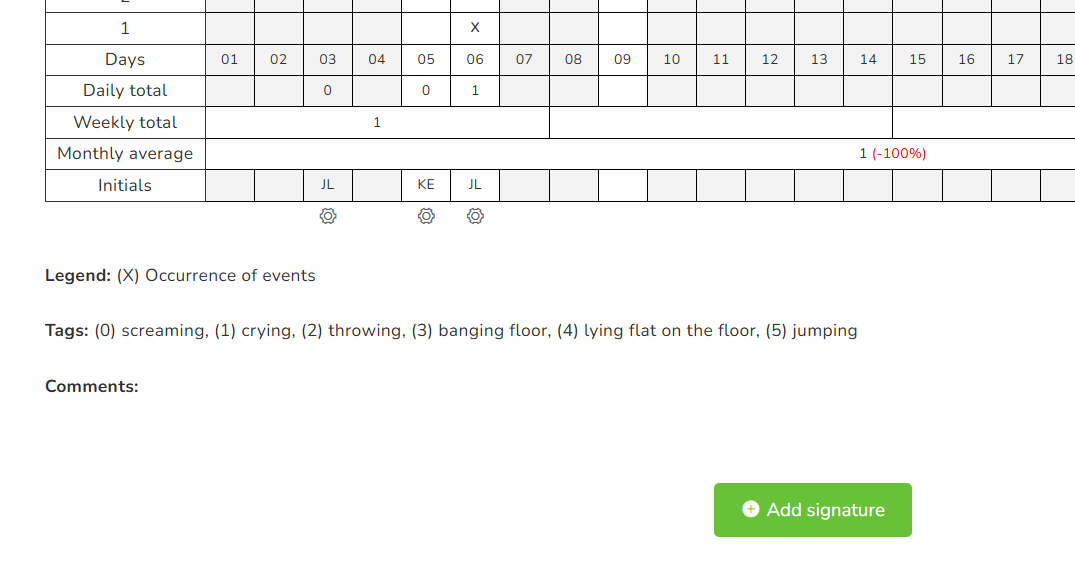1075x570 pixels.
Task: Click the empty row 1 cell for day 05
Action: click(x=426, y=28)
